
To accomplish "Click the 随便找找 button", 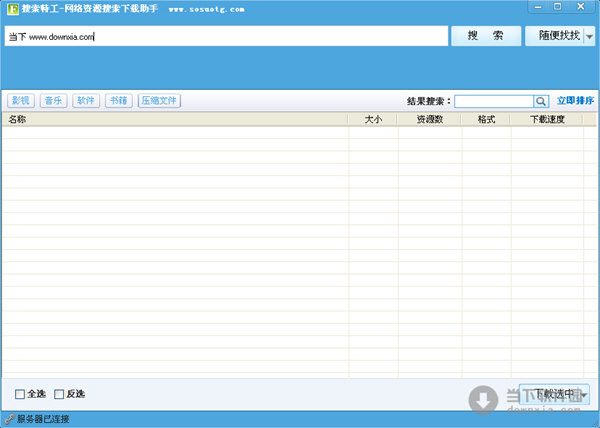I will (553, 36).
